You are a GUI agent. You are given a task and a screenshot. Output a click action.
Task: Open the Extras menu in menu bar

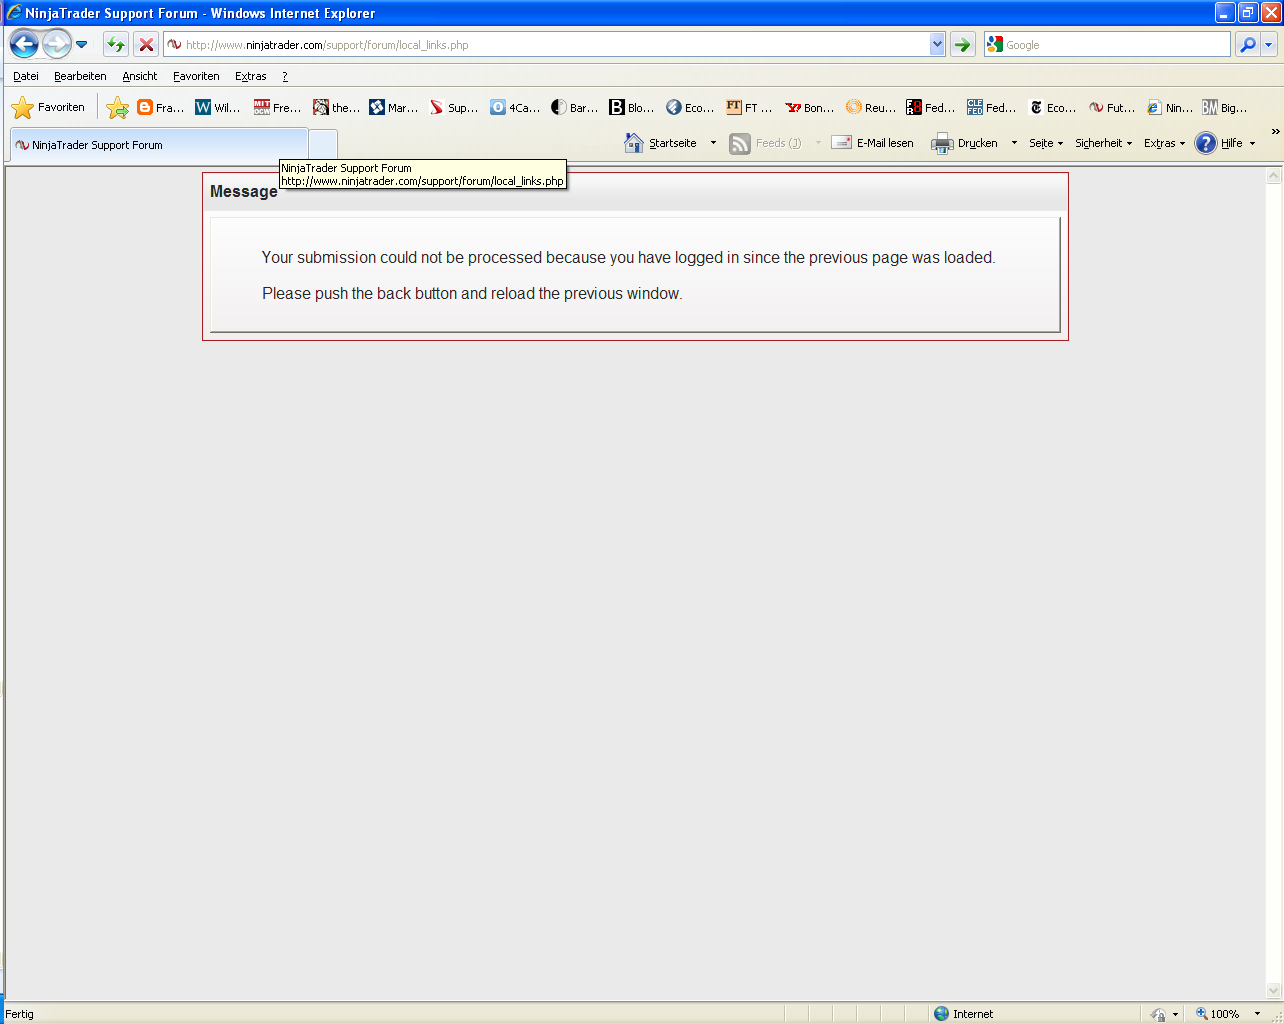251,76
